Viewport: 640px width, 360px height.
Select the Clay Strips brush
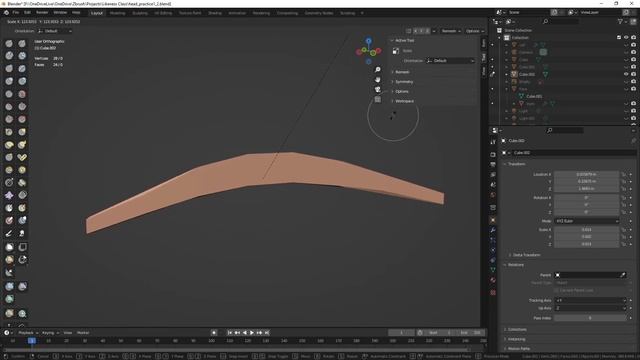[x=22, y=56]
